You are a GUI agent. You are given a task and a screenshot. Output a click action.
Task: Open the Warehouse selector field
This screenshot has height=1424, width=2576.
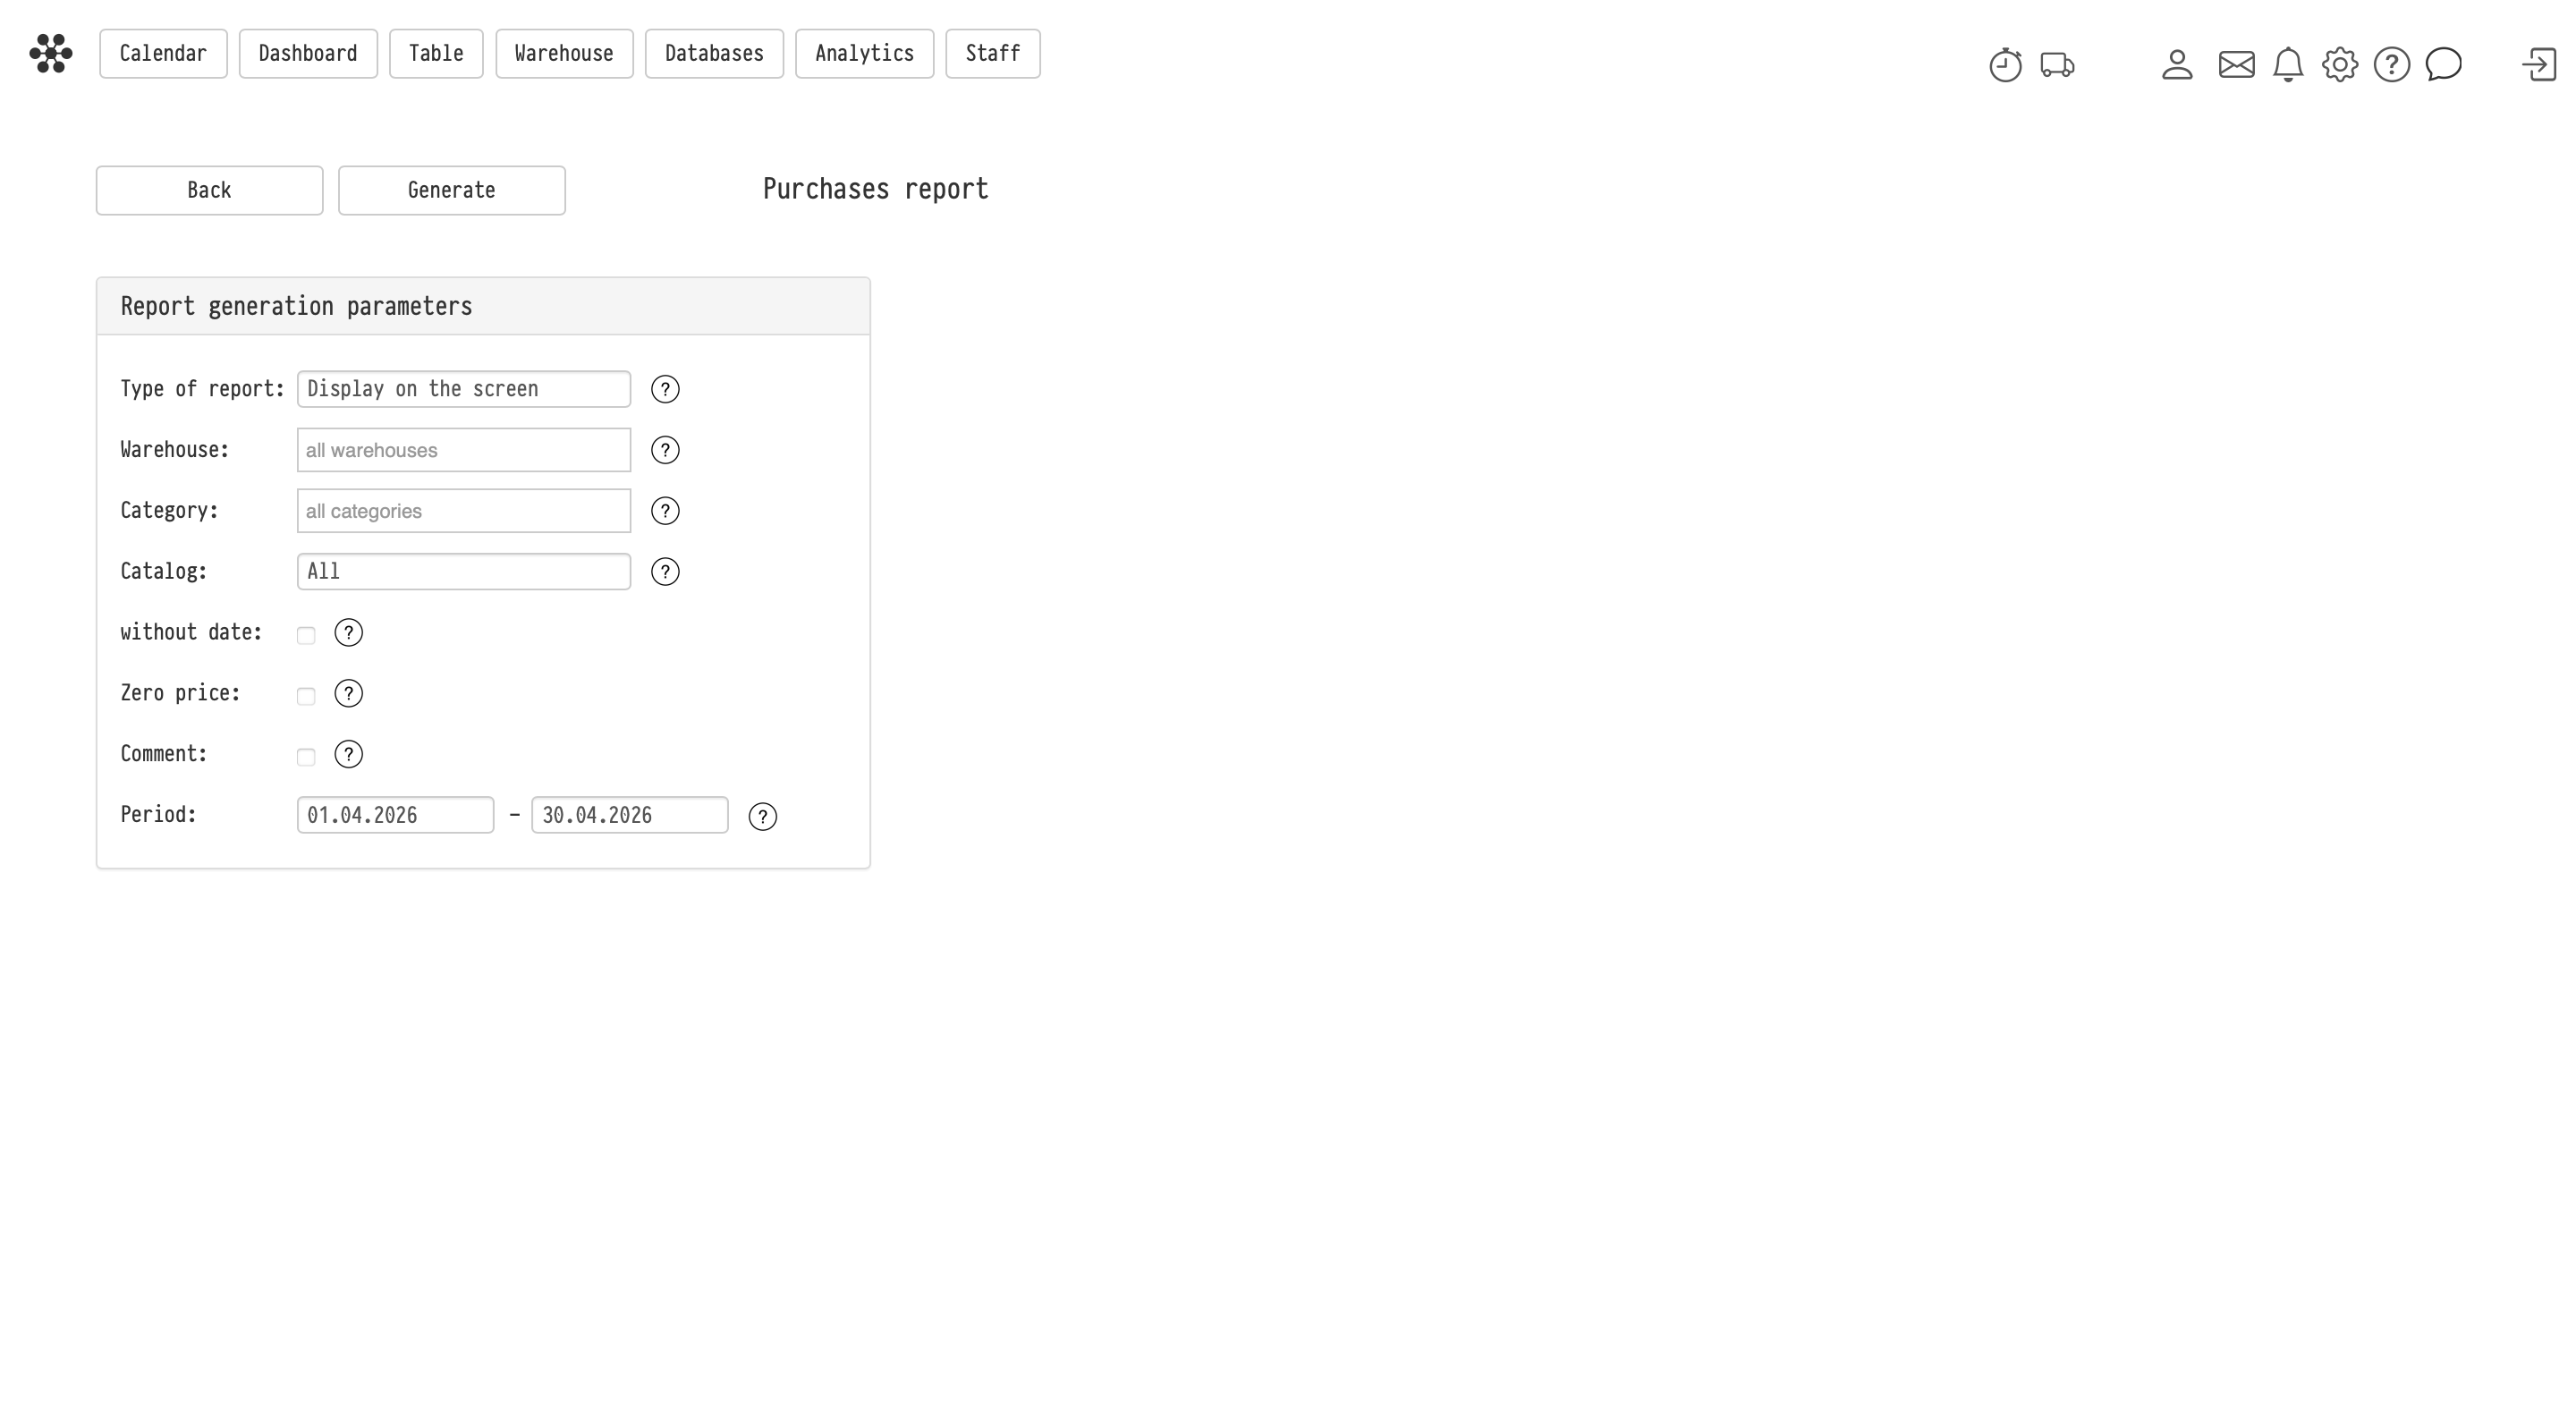pos(463,450)
